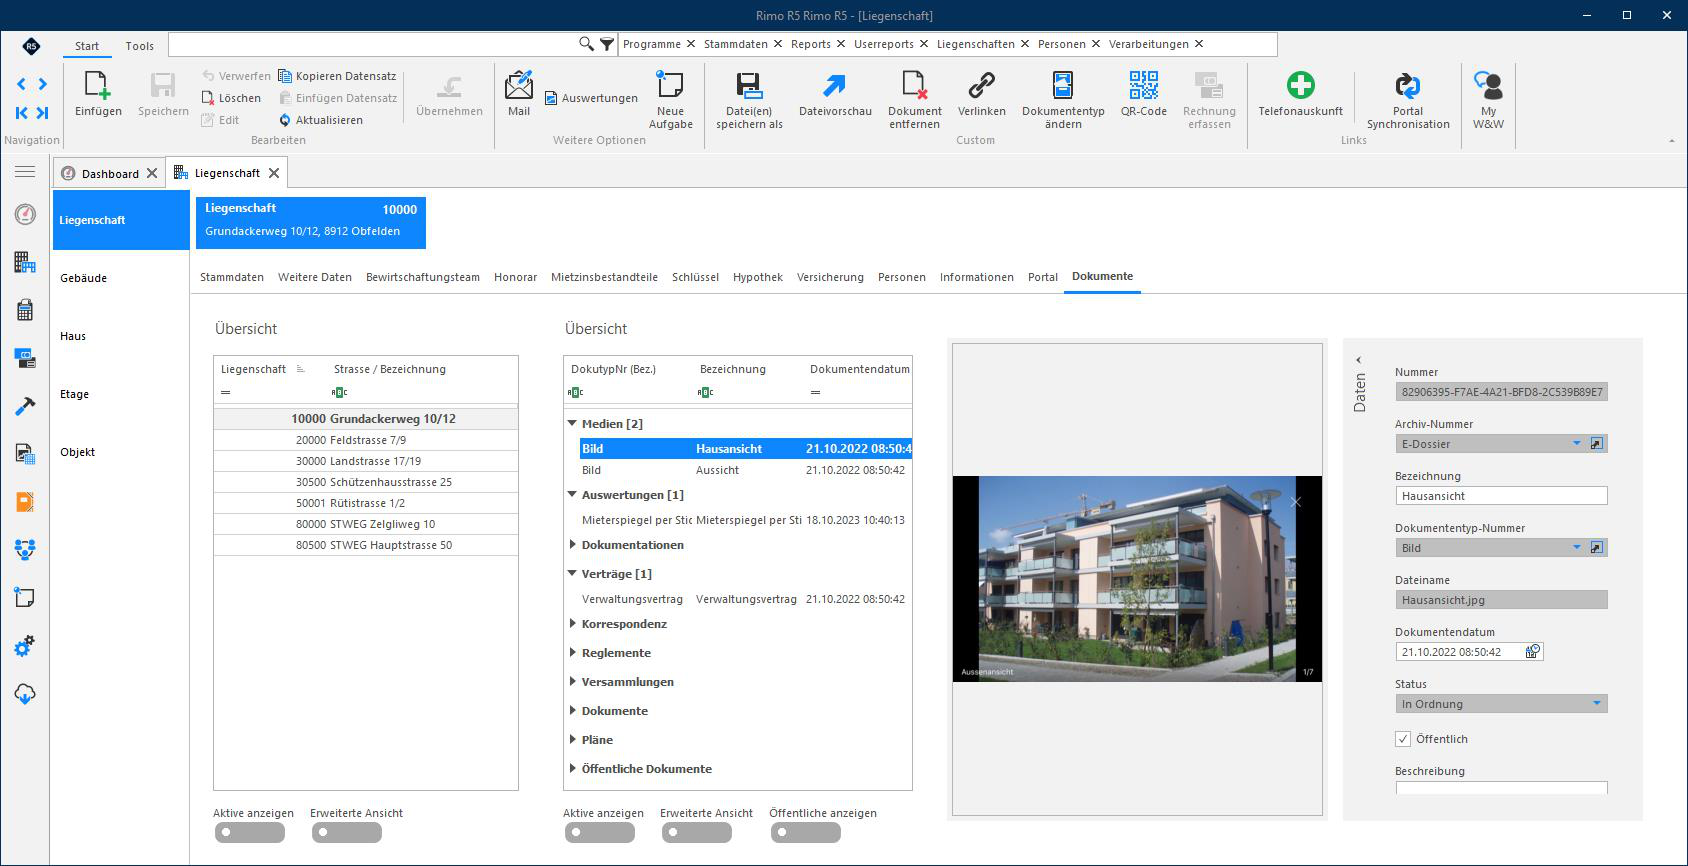Select Gebäude in left panel

pos(84,278)
